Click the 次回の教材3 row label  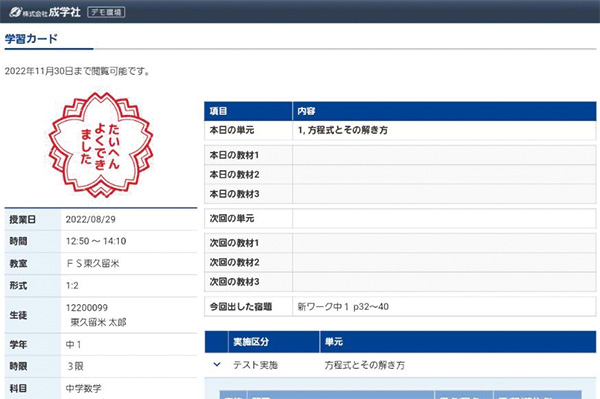tap(234, 282)
